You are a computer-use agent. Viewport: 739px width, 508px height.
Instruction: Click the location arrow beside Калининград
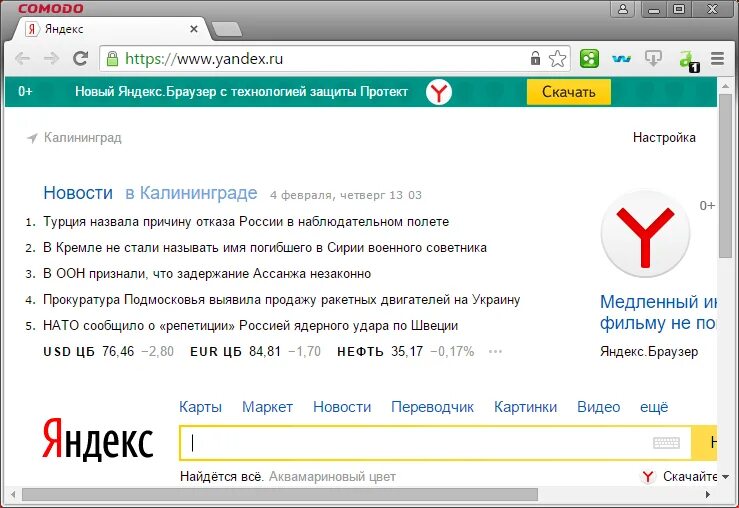click(32, 138)
